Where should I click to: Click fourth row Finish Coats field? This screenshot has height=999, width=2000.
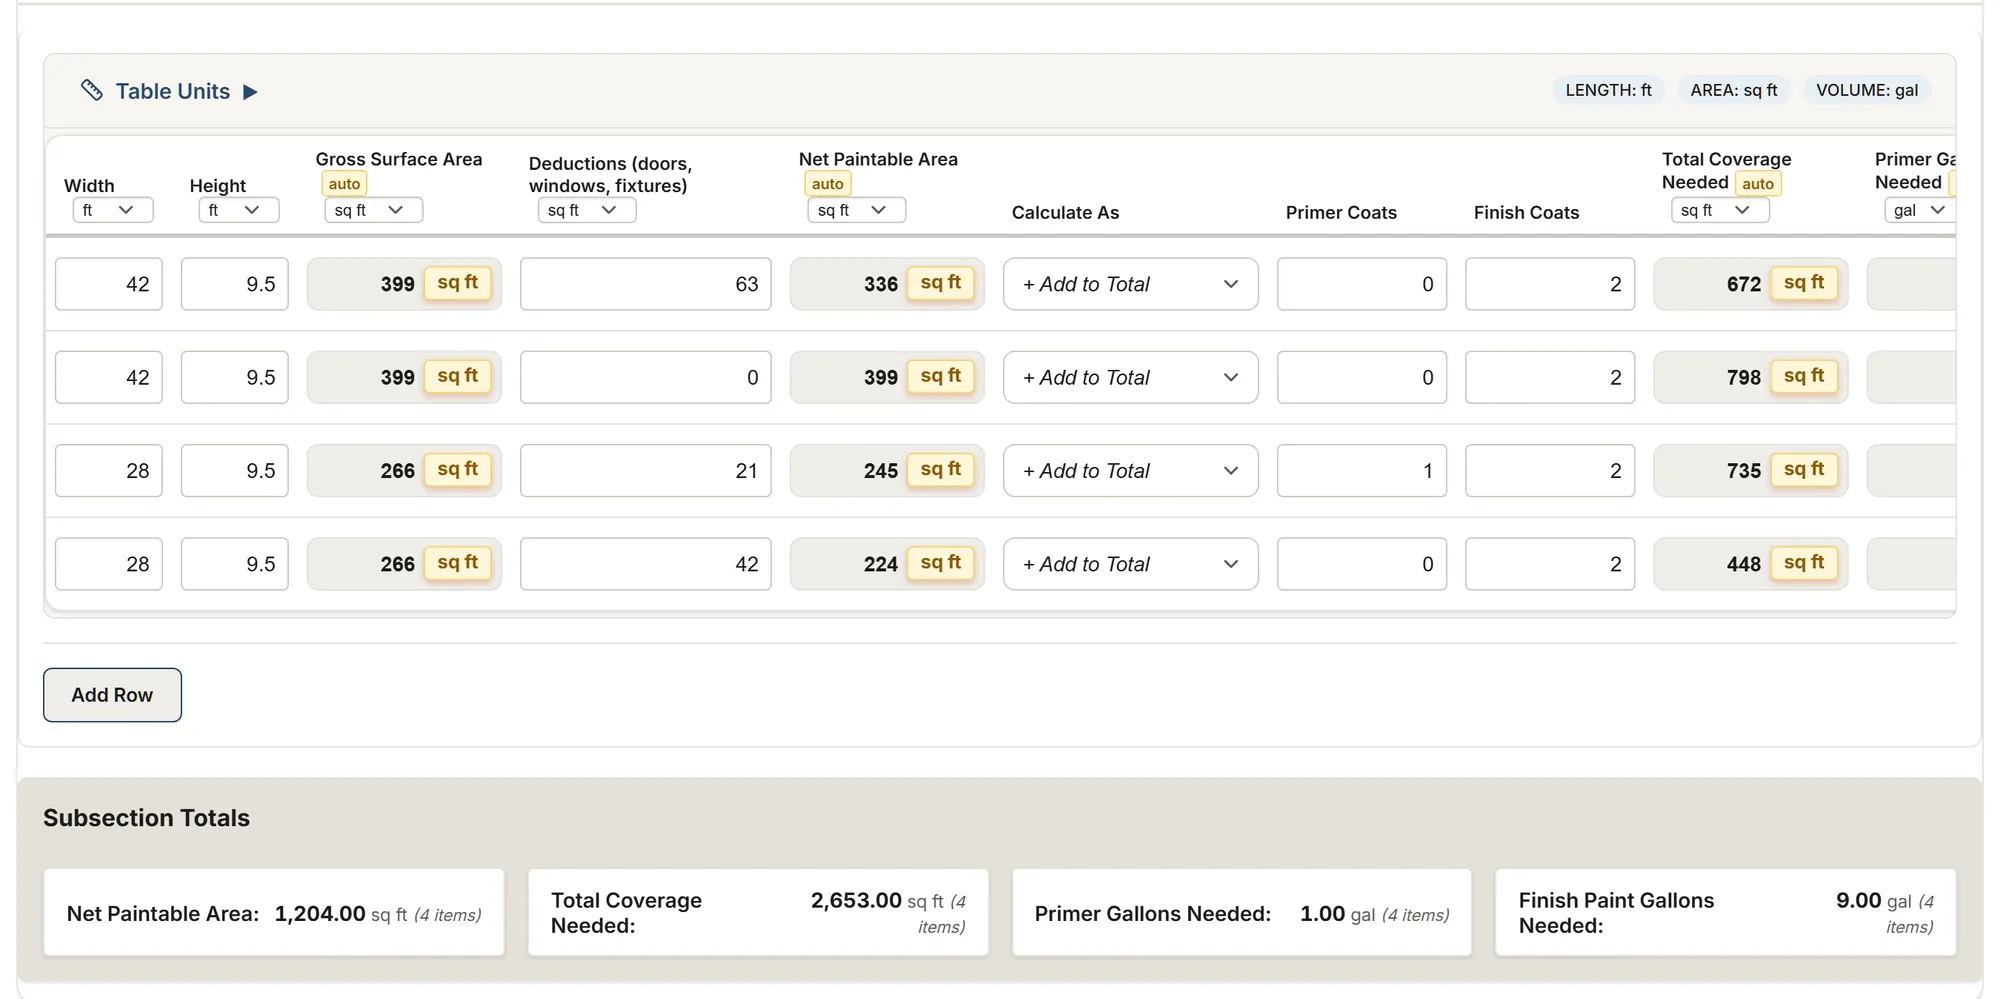(1550, 564)
